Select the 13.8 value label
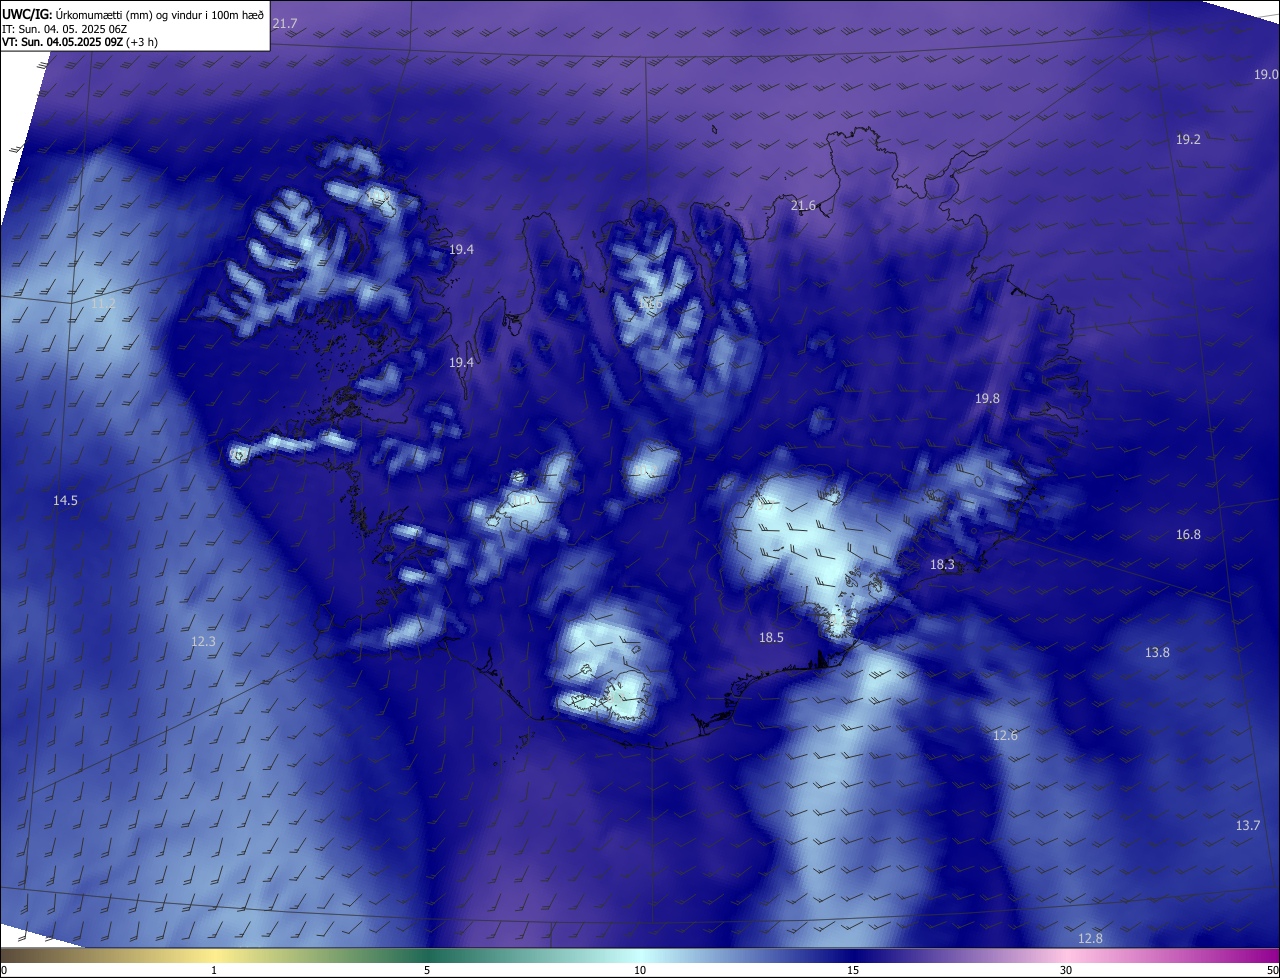Viewport: 1280px width, 978px height. [1157, 653]
